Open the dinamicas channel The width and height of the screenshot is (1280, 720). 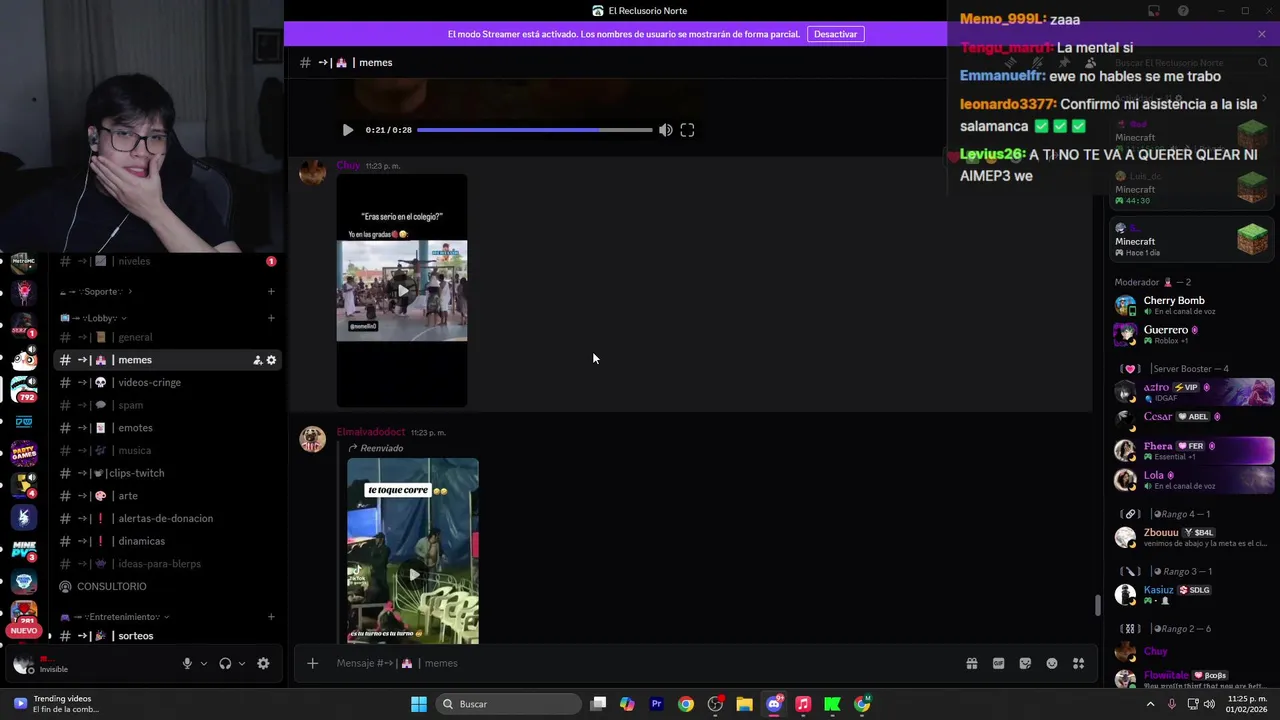[167, 541]
